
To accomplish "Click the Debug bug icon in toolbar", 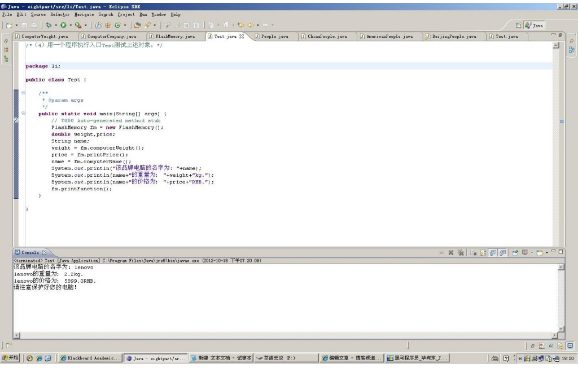I will (x=48, y=25).
